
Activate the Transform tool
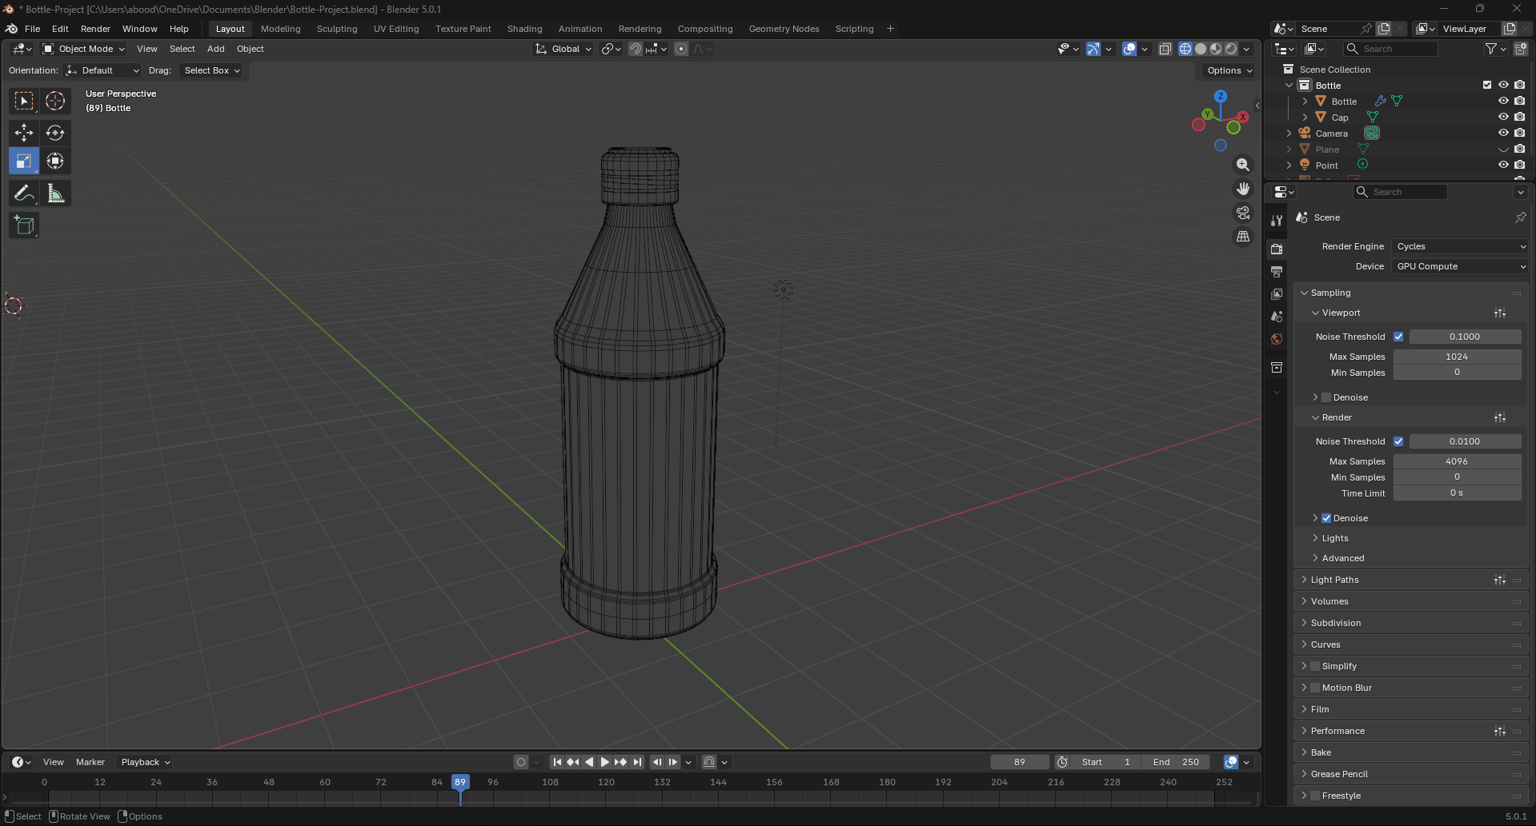(55, 161)
